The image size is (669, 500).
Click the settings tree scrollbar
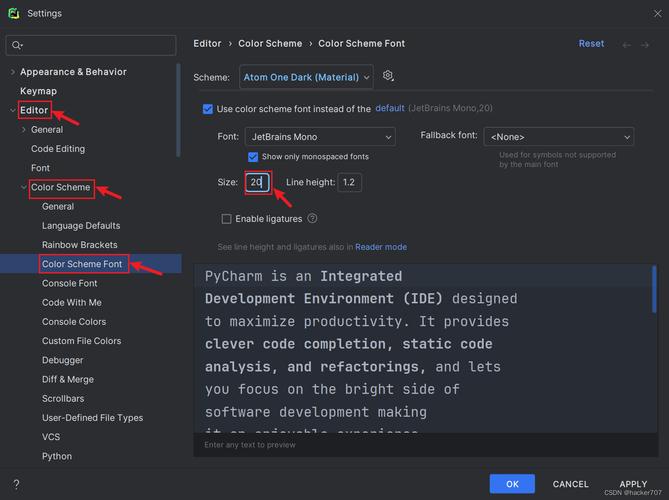click(x=178, y=110)
